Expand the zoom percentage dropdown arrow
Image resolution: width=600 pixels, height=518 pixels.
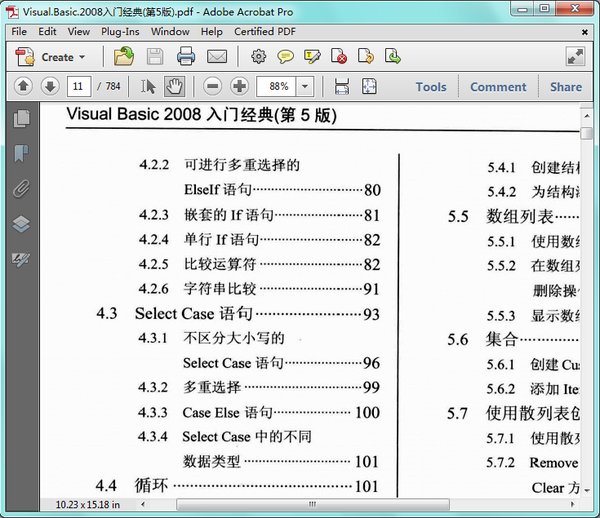point(305,87)
